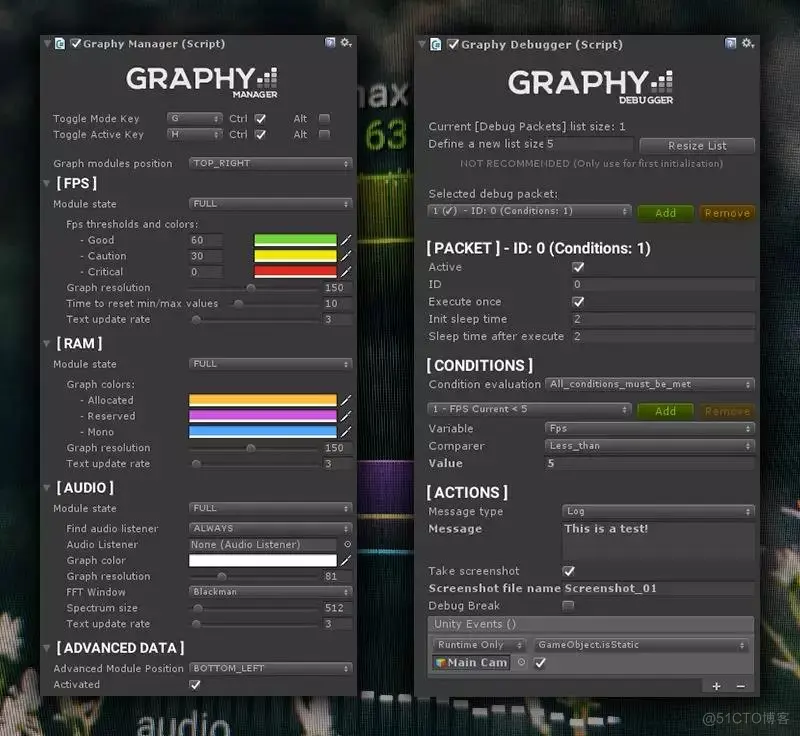This screenshot has width=800, height=736.
Task: Disable the Graphy Manager script component
Action: [x=76, y=43]
